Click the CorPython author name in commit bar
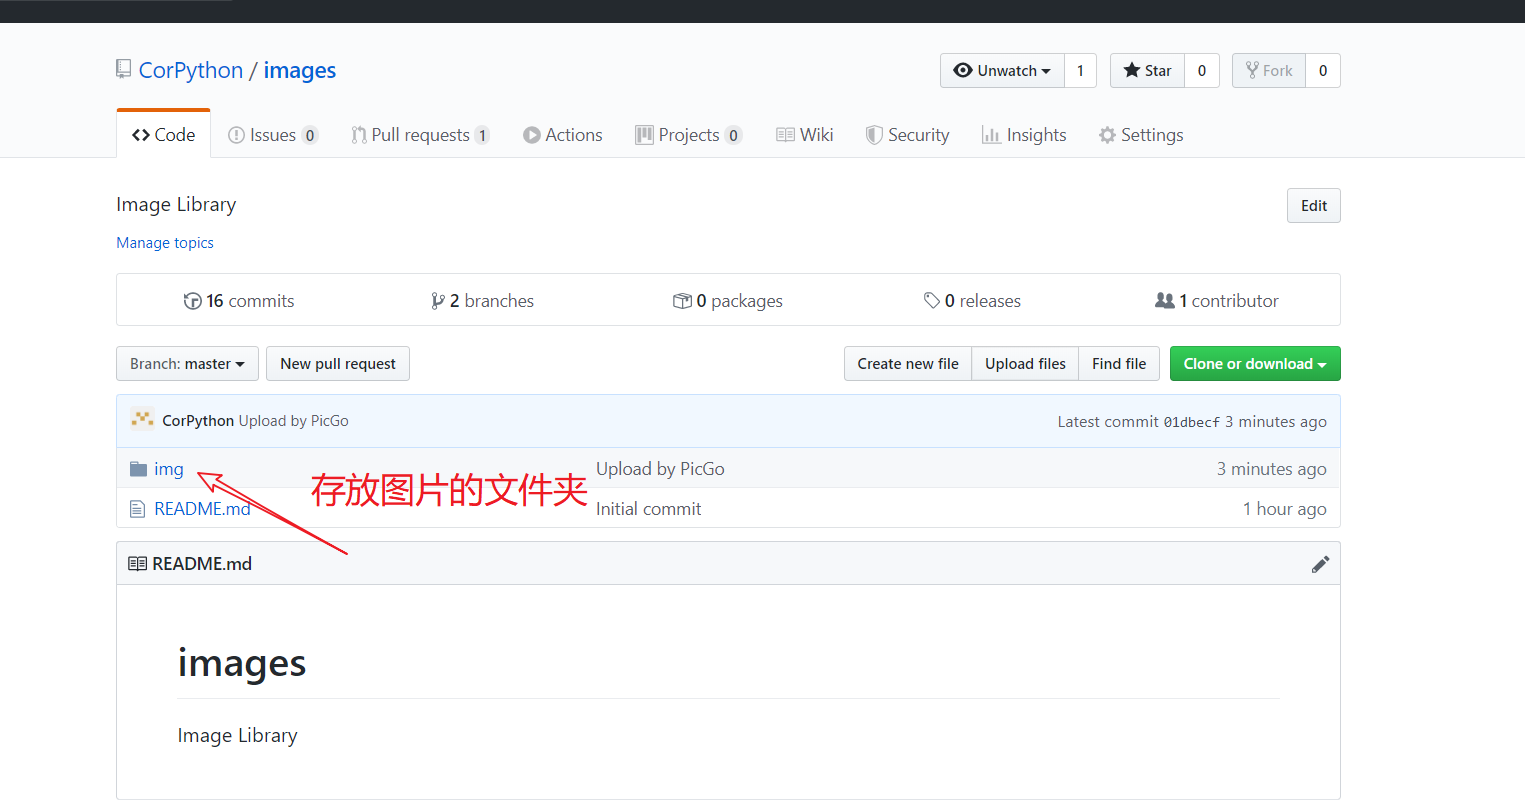Screen dimensions: 1525x811 [198, 421]
